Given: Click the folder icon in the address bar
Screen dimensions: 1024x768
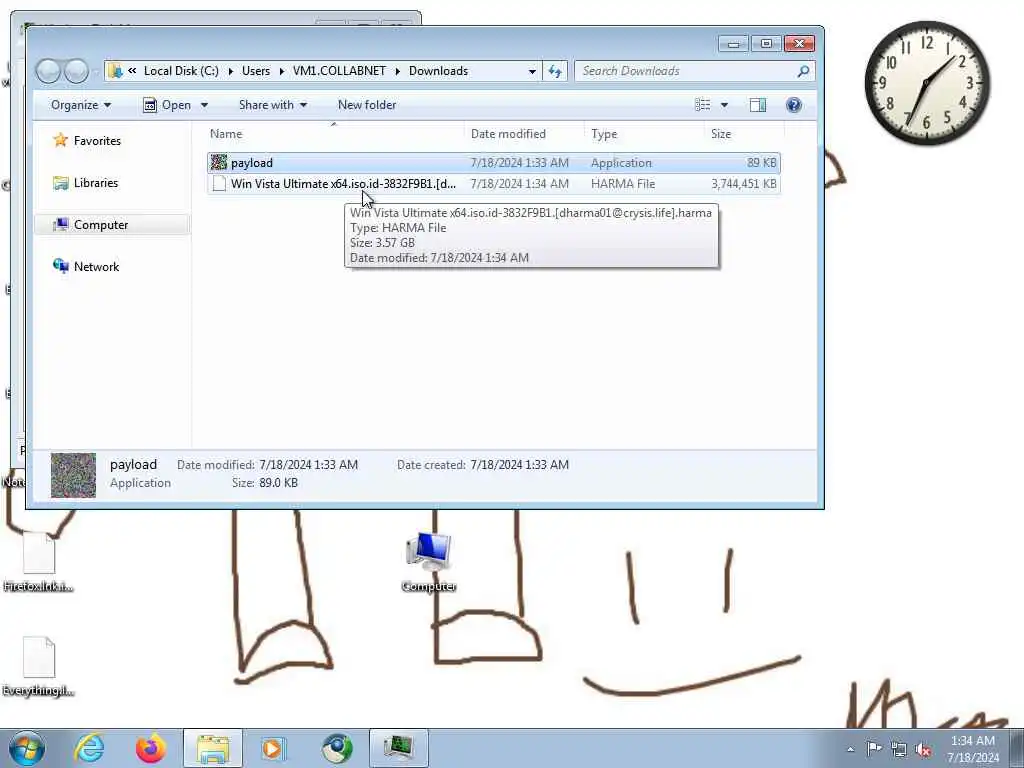Looking at the screenshot, I should click(x=115, y=71).
